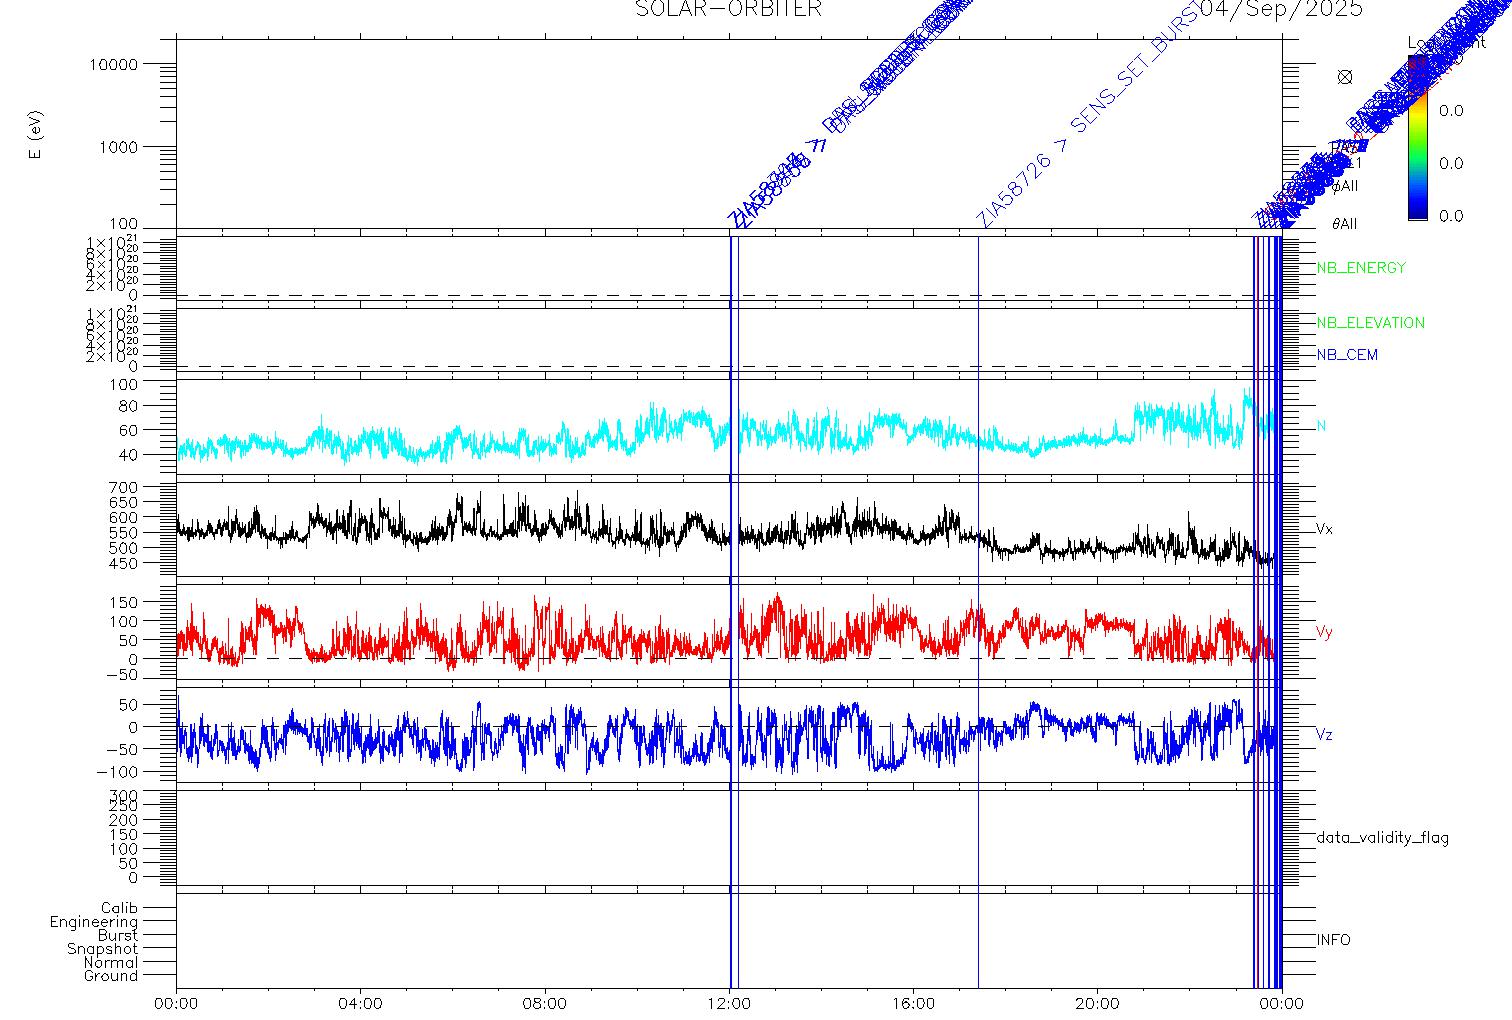Click the 04:00 time axis tick
Viewport: 1512px width, 1020px height.
tap(361, 1003)
